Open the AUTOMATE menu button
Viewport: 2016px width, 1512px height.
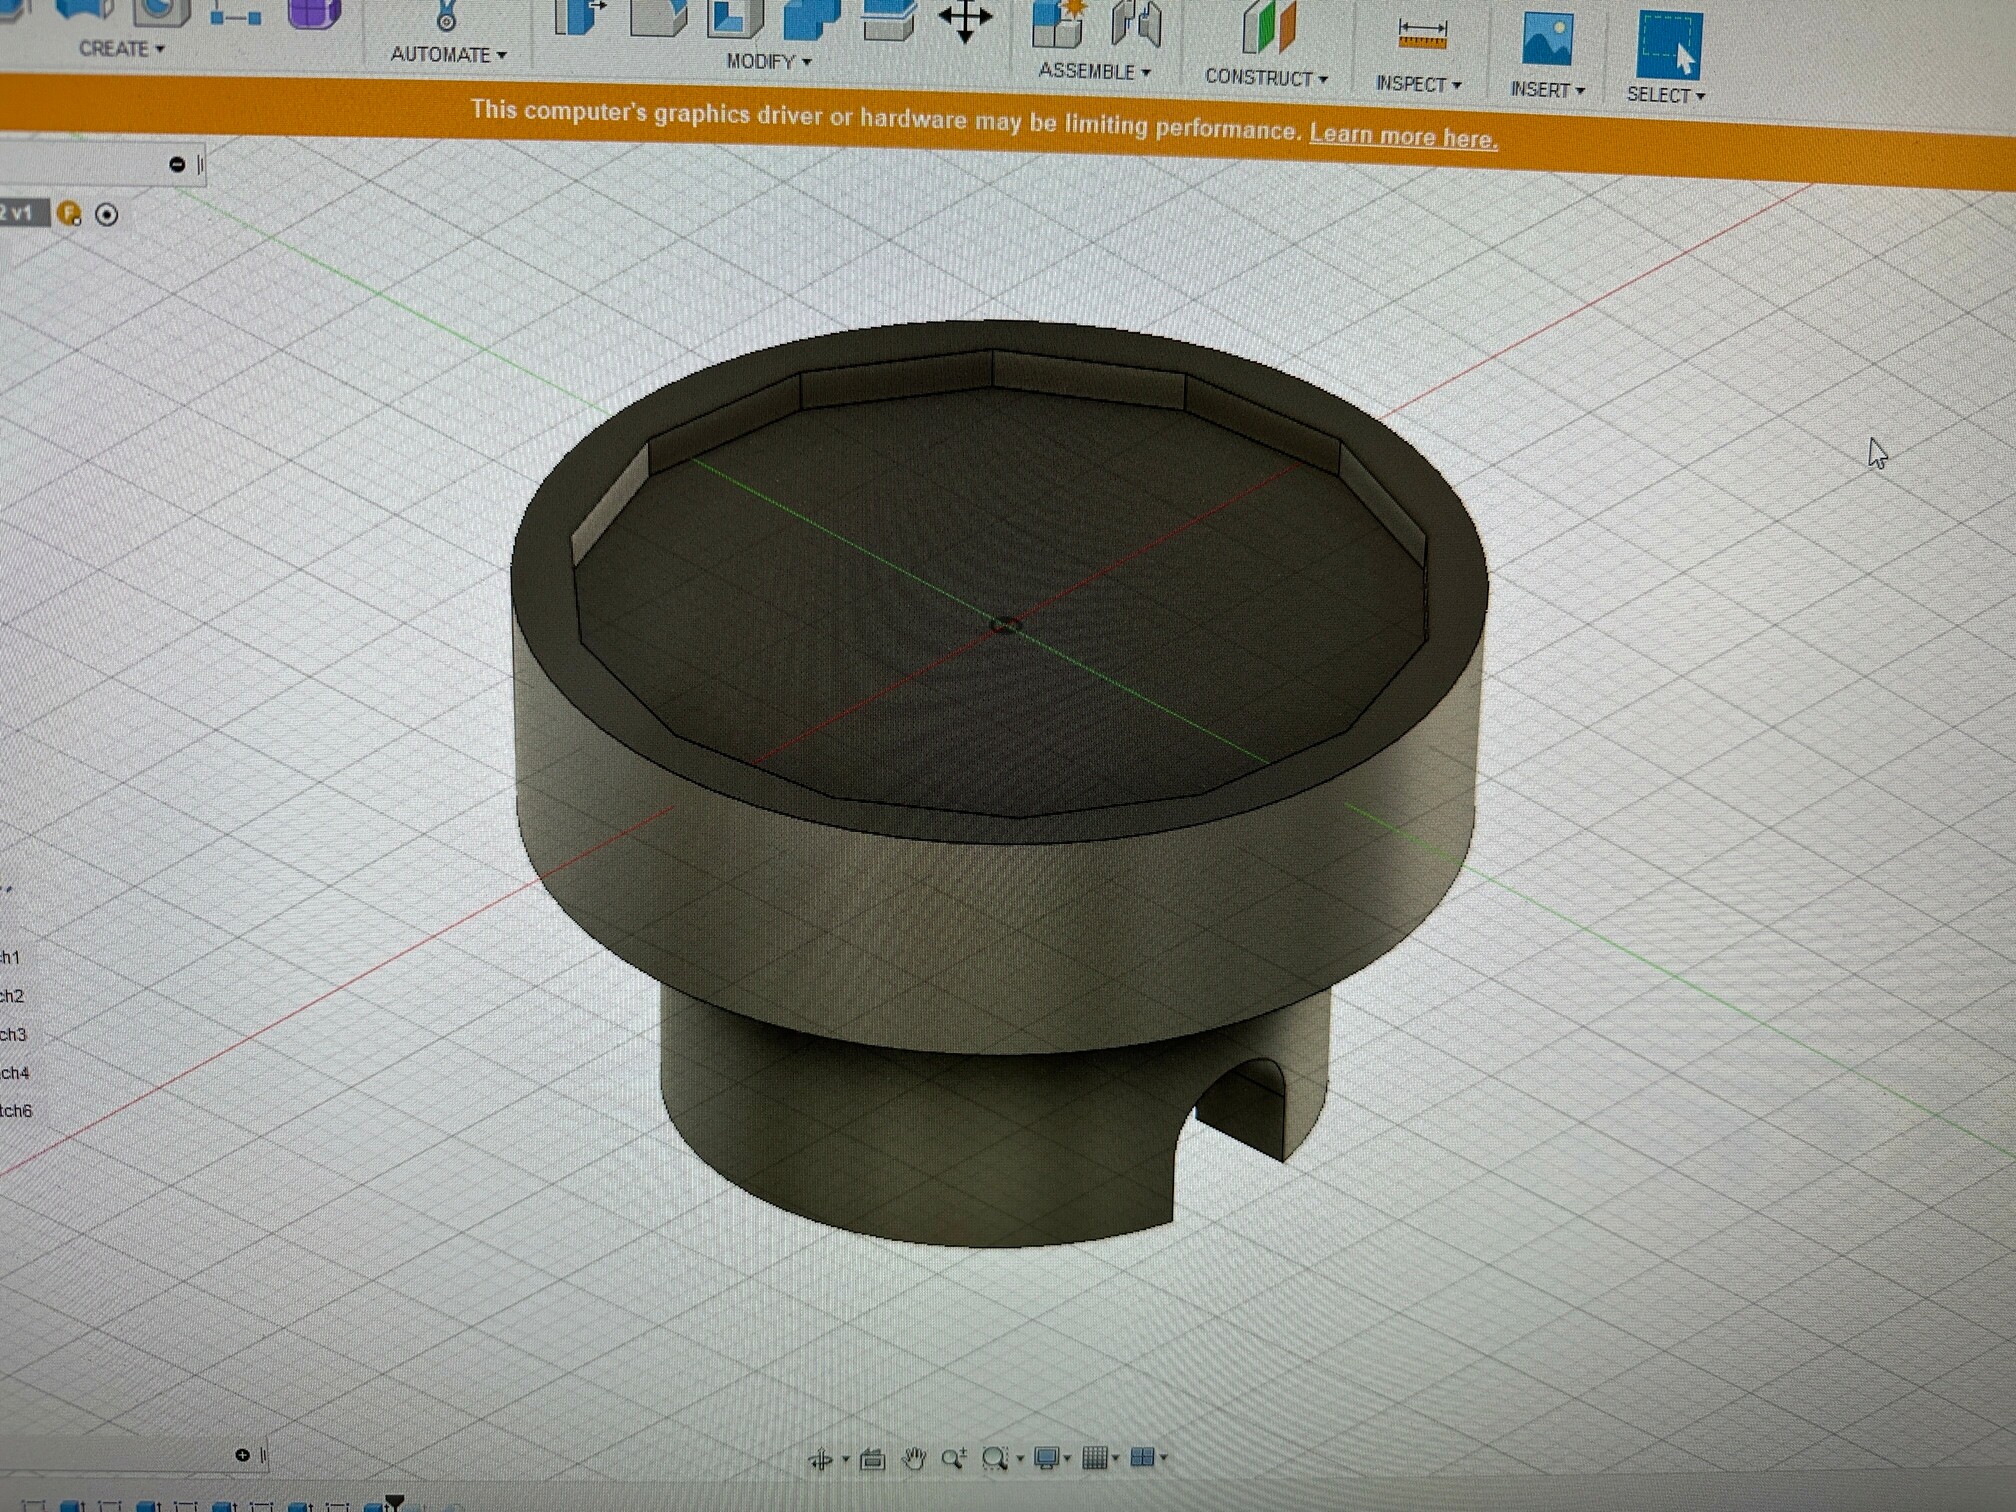point(448,55)
